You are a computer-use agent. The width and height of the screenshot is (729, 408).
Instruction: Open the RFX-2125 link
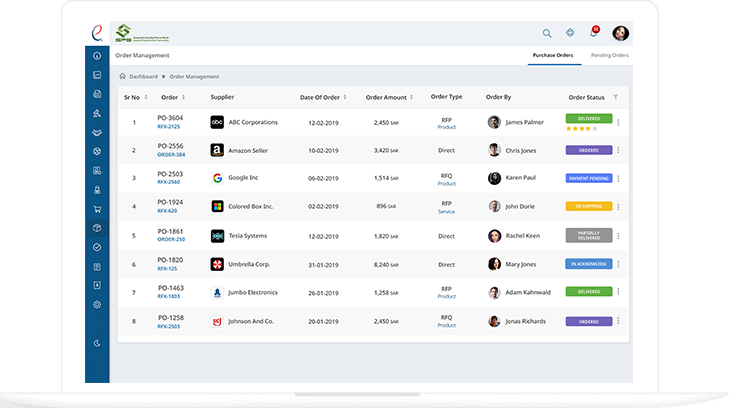click(x=169, y=126)
